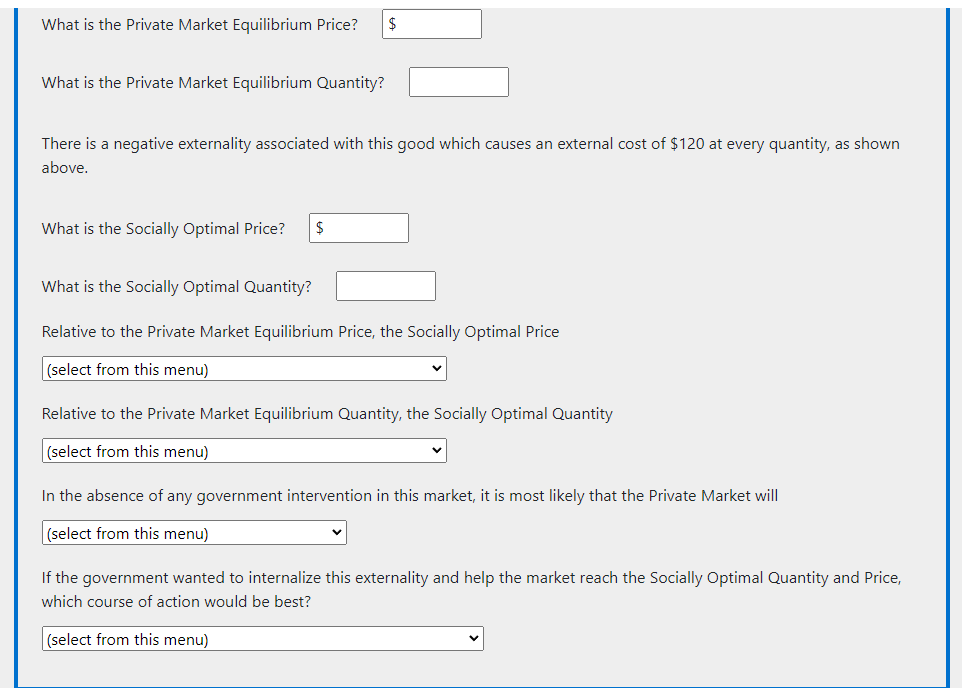Focus the Socially Optimal Price input field
This screenshot has width=962, height=697.
[359, 228]
